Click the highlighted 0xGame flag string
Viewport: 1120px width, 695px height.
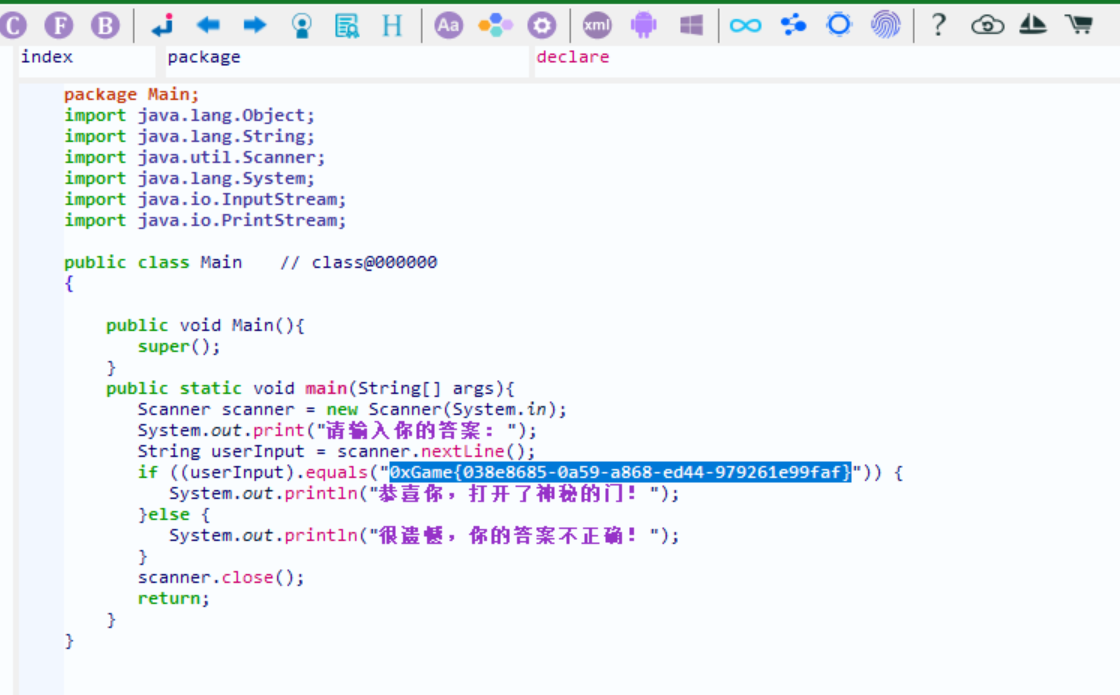(x=620, y=472)
